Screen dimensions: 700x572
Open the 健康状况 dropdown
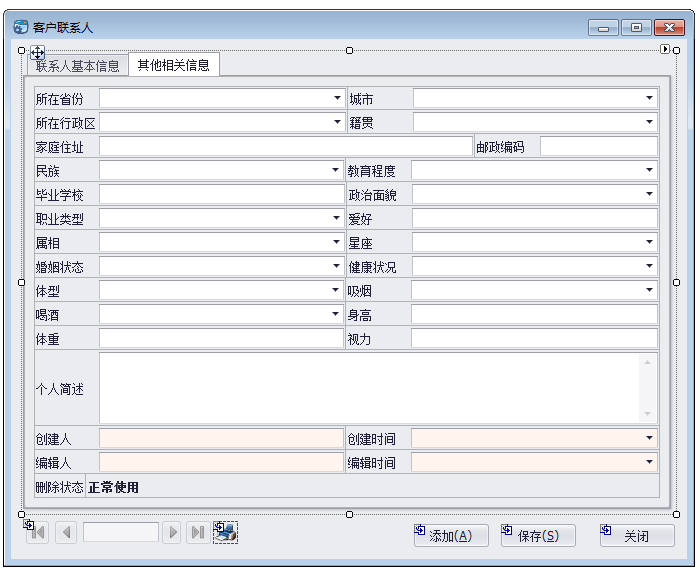(x=649, y=266)
